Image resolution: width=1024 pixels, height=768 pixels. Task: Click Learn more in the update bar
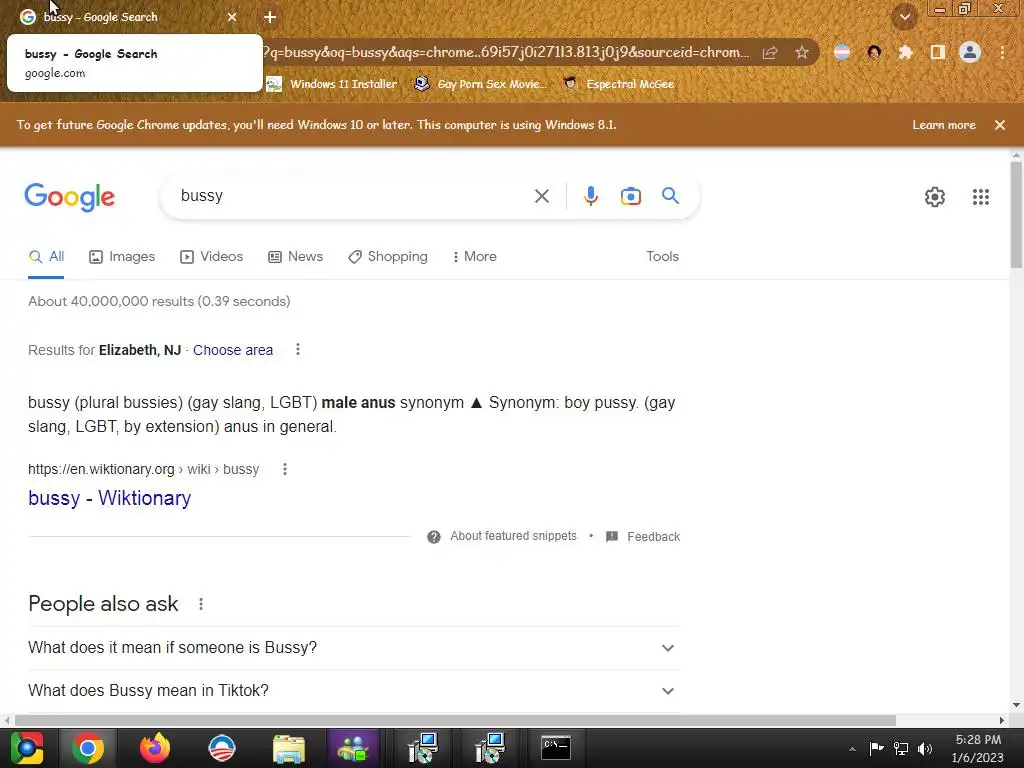(x=944, y=125)
